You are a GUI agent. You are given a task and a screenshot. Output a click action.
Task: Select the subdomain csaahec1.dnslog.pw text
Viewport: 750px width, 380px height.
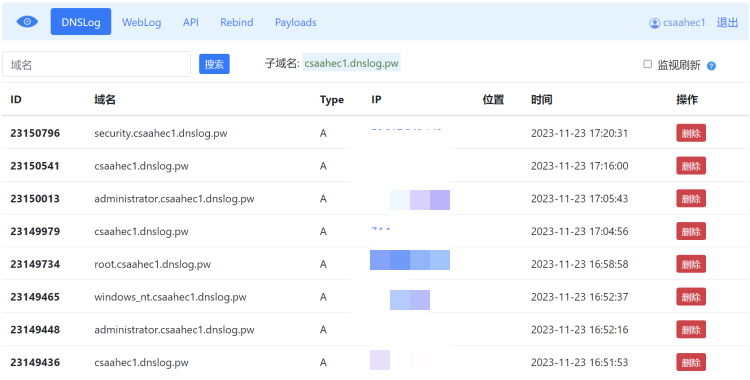point(351,63)
